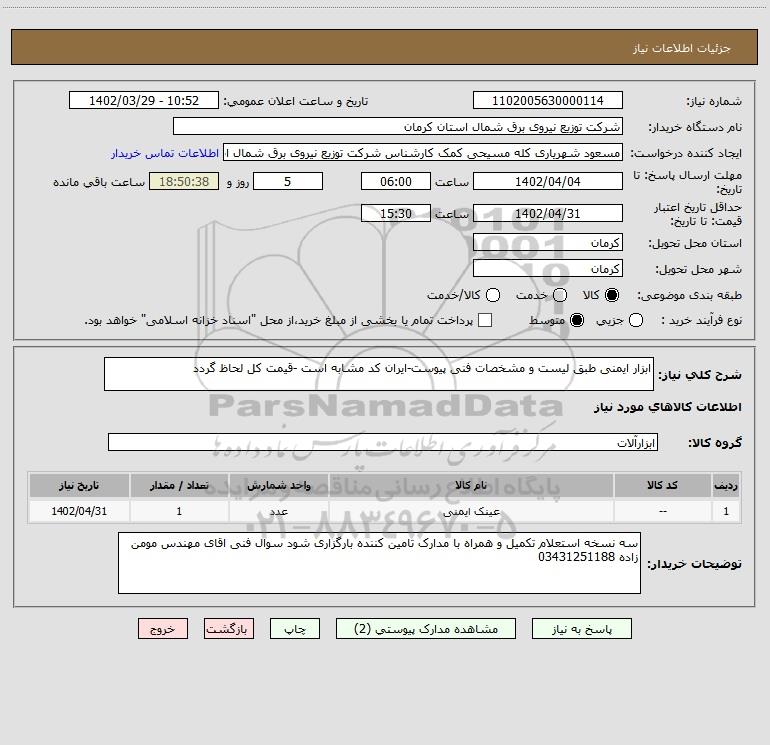
Task: Click the شماره نیاز number field
Action: [547, 101]
